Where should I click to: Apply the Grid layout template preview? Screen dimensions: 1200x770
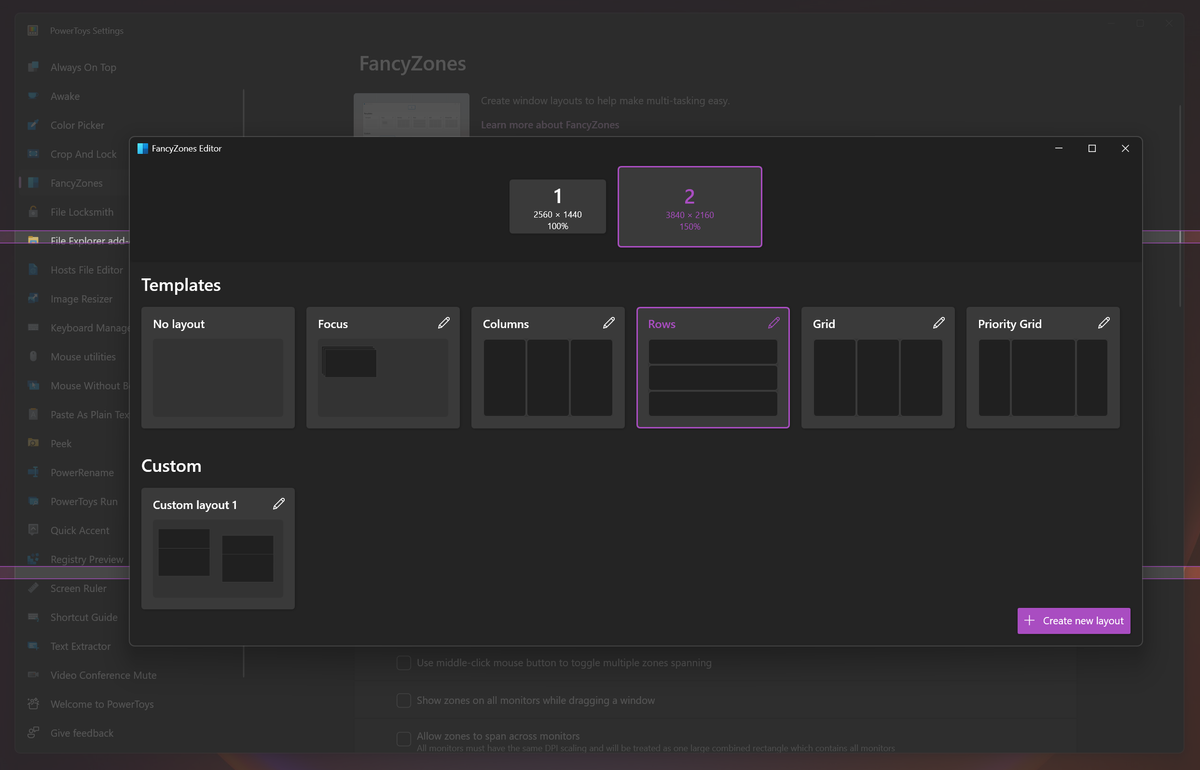pyautogui.click(x=878, y=378)
